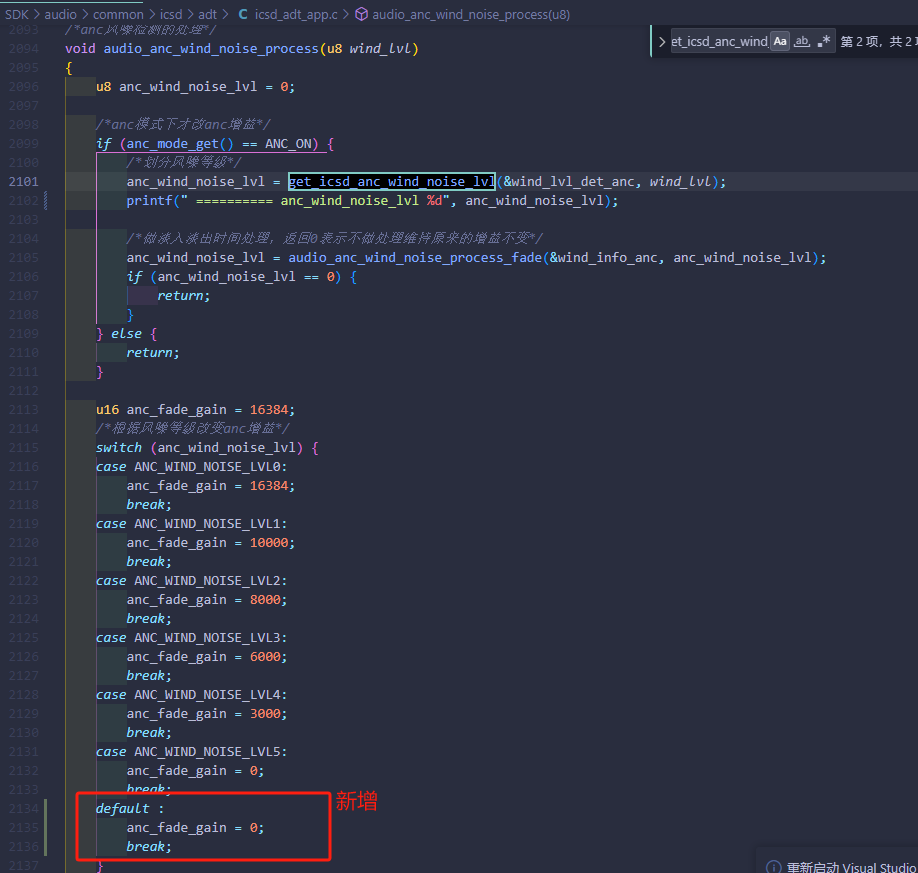The image size is (918, 873).
Task: Open the adt breadcrumb folder
Action: (207, 15)
